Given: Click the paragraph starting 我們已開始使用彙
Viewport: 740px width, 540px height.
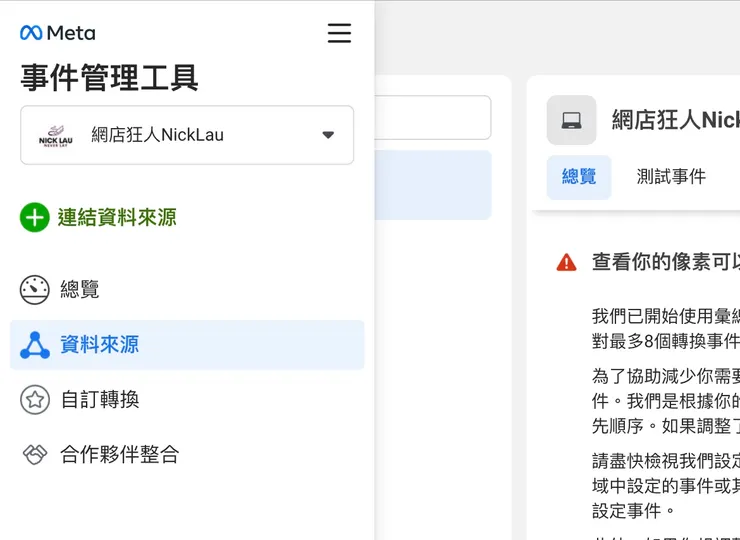Looking at the screenshot, I should [x=666, y=329].
